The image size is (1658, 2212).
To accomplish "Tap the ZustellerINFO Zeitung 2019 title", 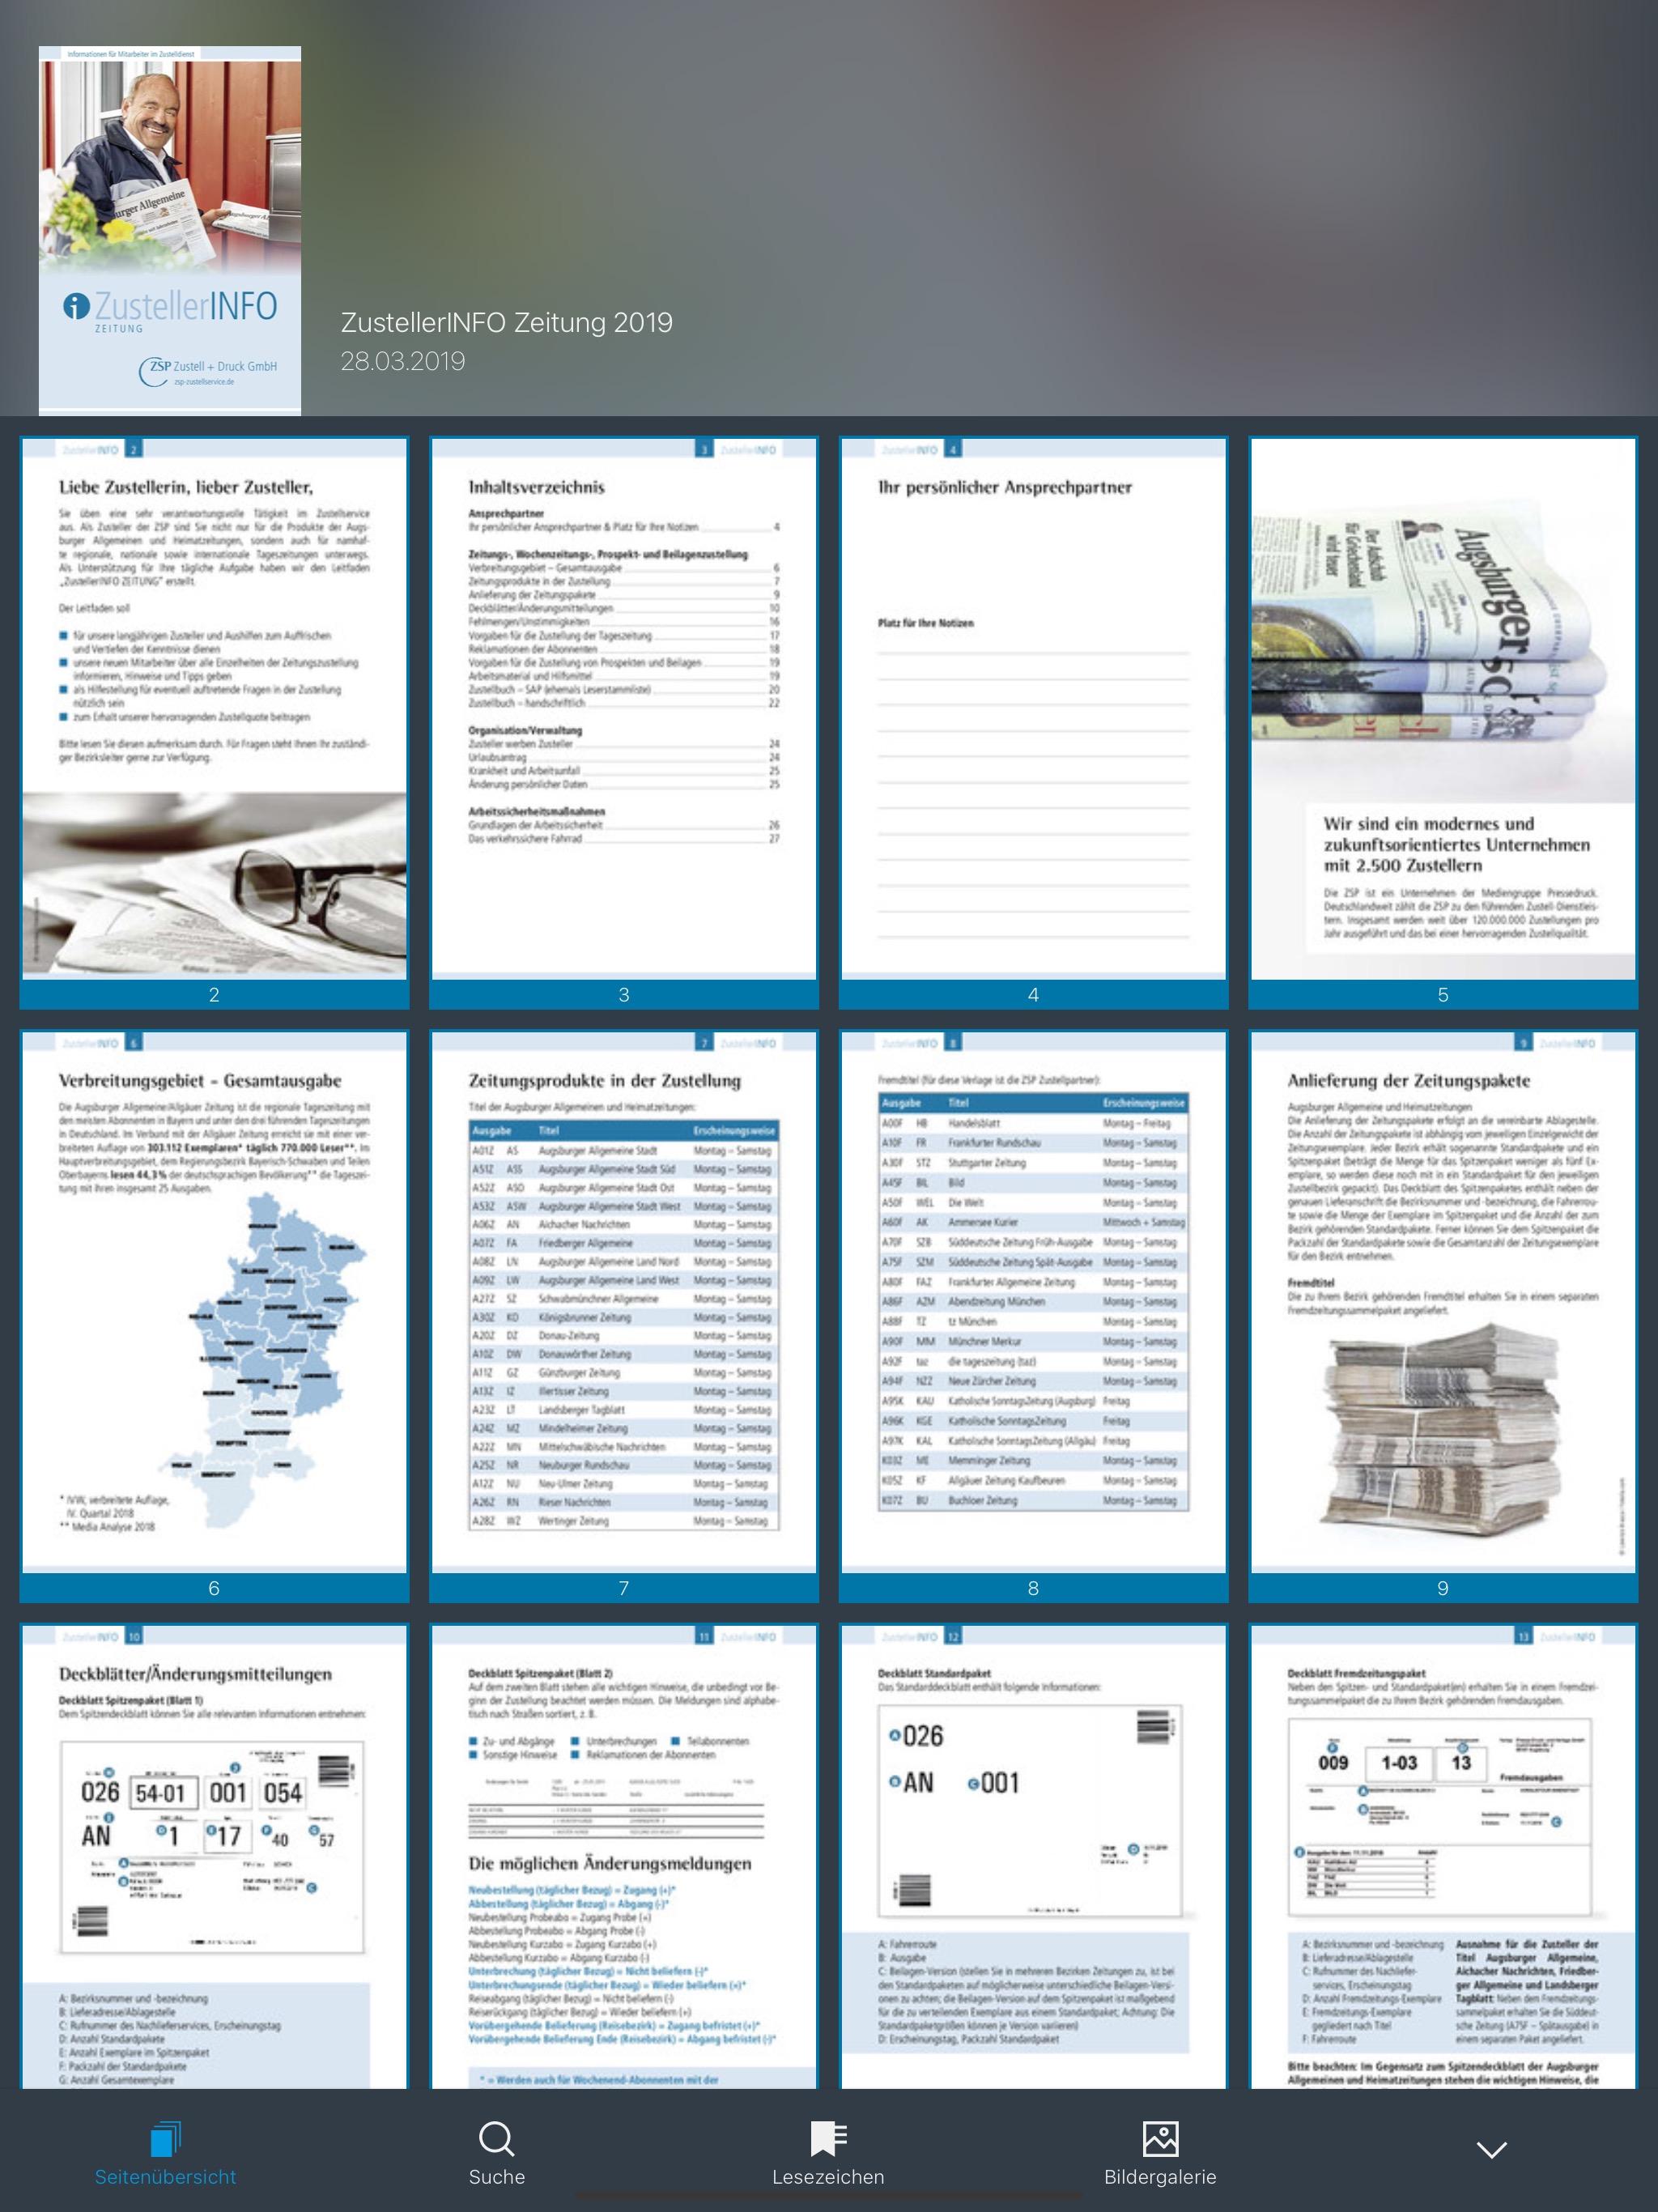I will [x=506, y=322].
